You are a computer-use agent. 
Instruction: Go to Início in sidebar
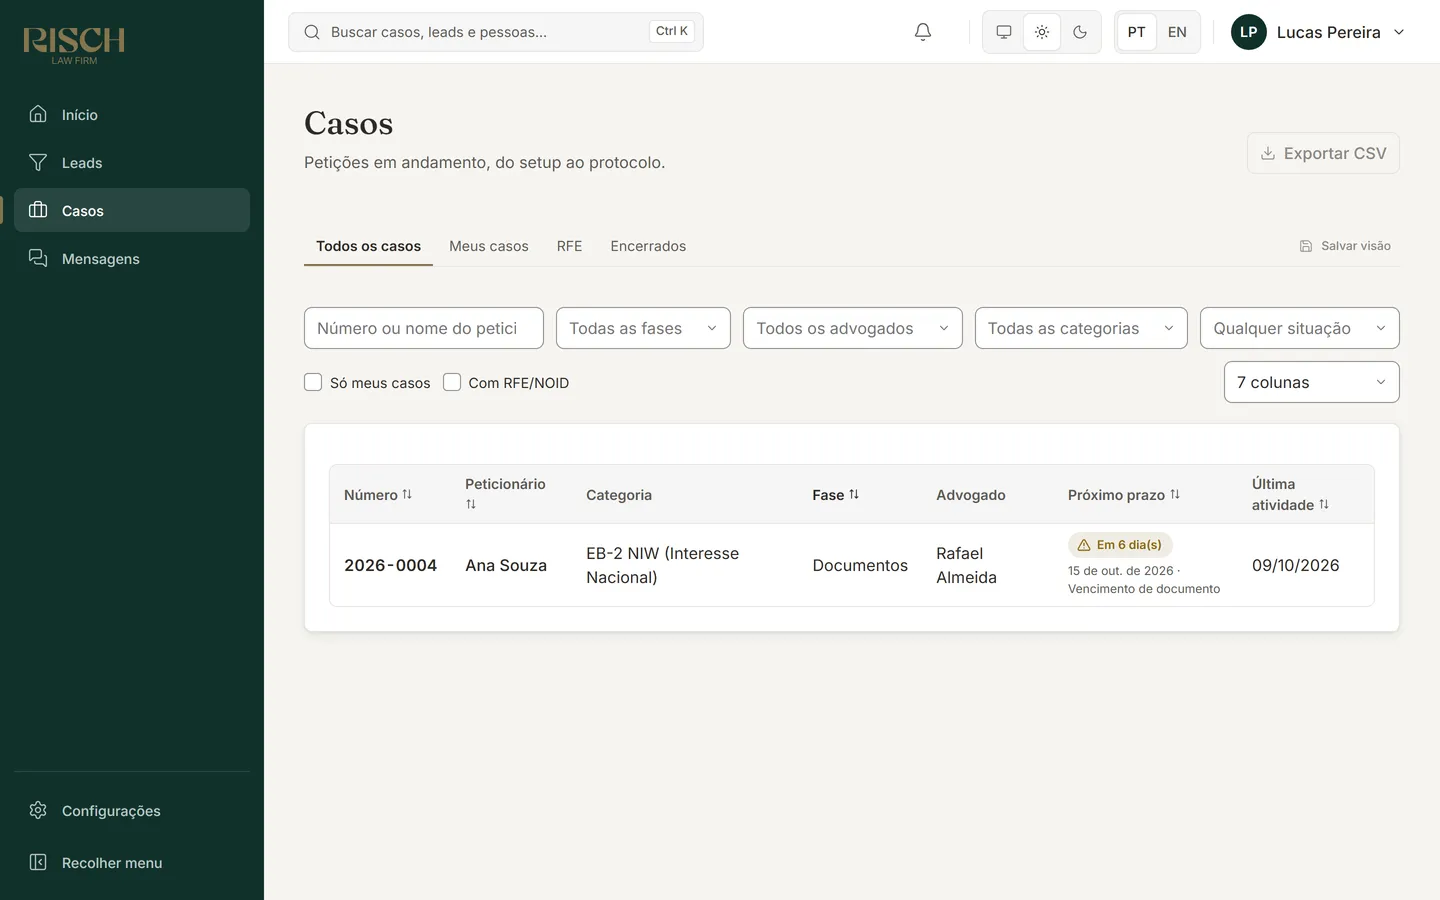coord(132,114)
